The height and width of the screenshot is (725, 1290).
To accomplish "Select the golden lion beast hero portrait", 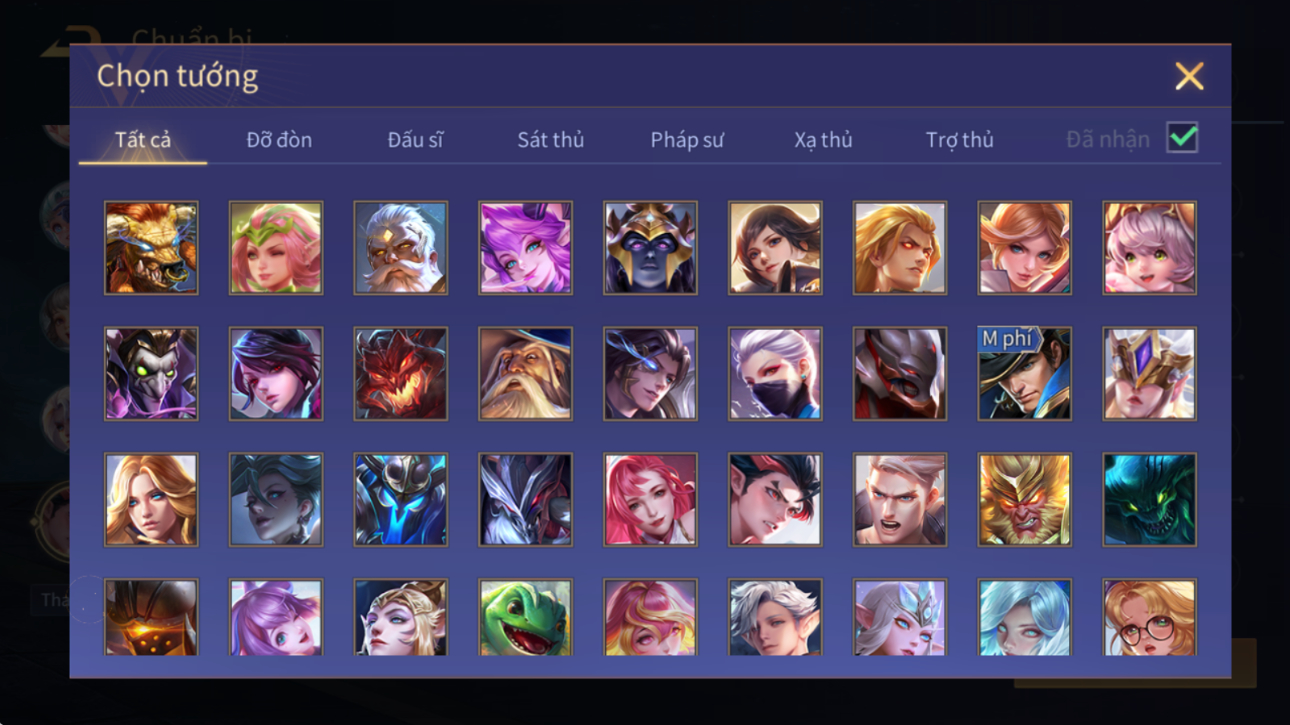I will tap(151, 248).
